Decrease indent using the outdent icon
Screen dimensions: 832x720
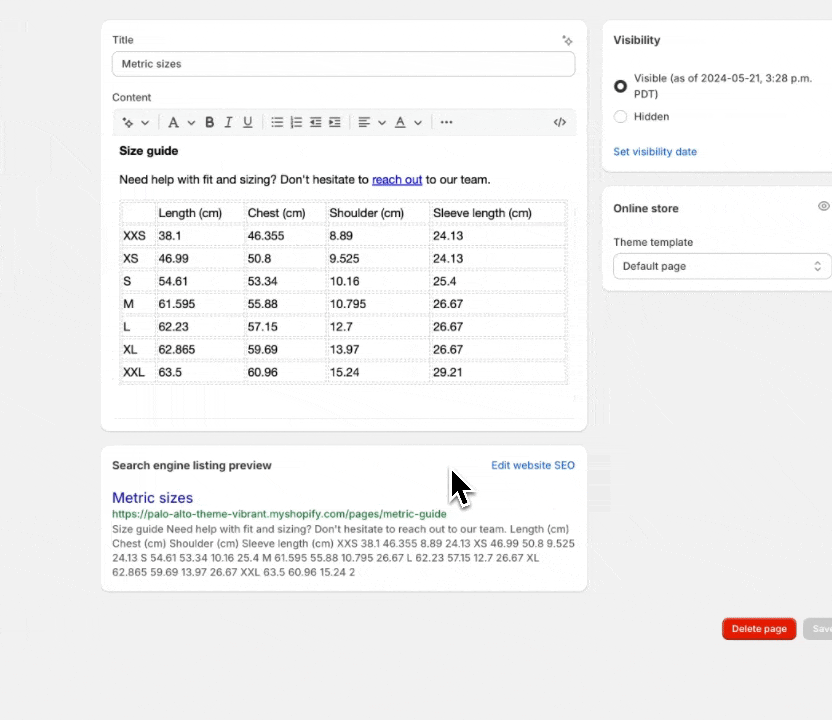[x=315, y=122]
